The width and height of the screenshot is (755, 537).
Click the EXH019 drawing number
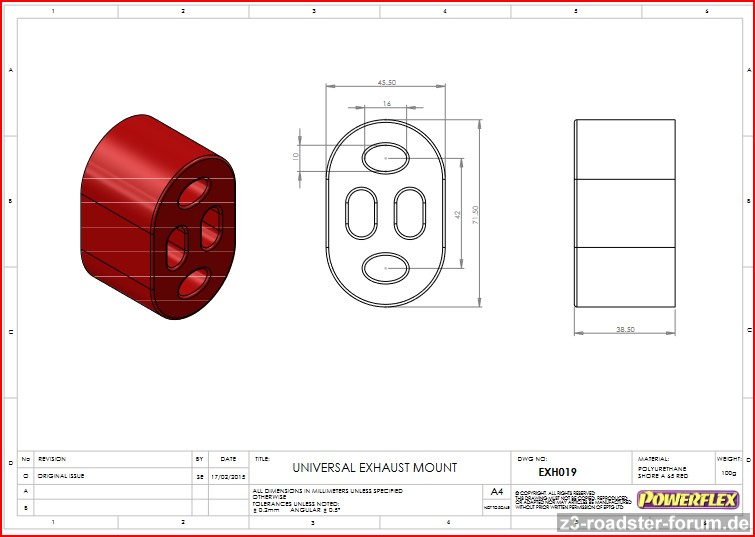pos(557,472)
